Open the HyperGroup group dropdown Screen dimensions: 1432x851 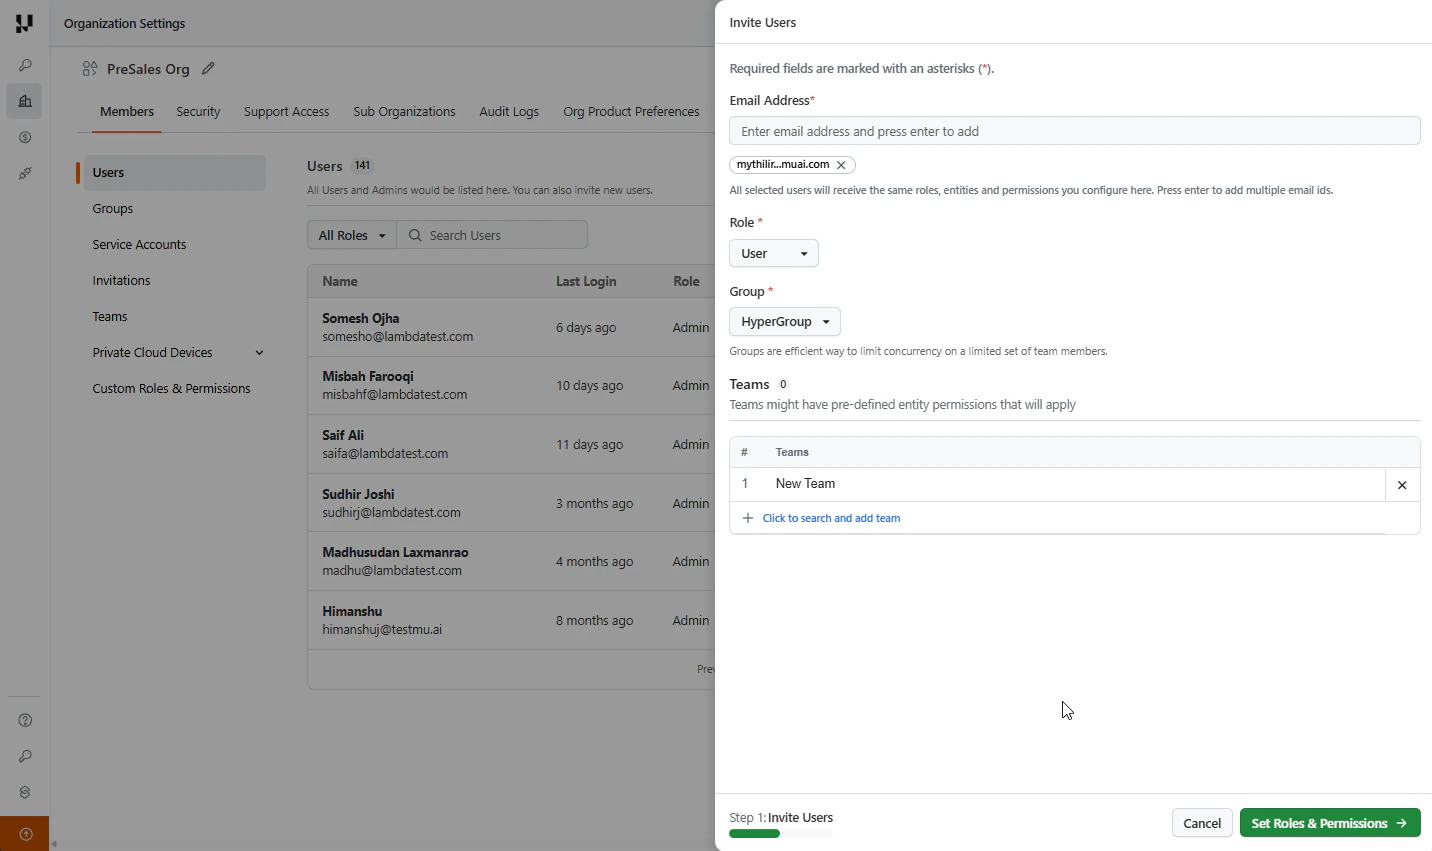[785, 322]
